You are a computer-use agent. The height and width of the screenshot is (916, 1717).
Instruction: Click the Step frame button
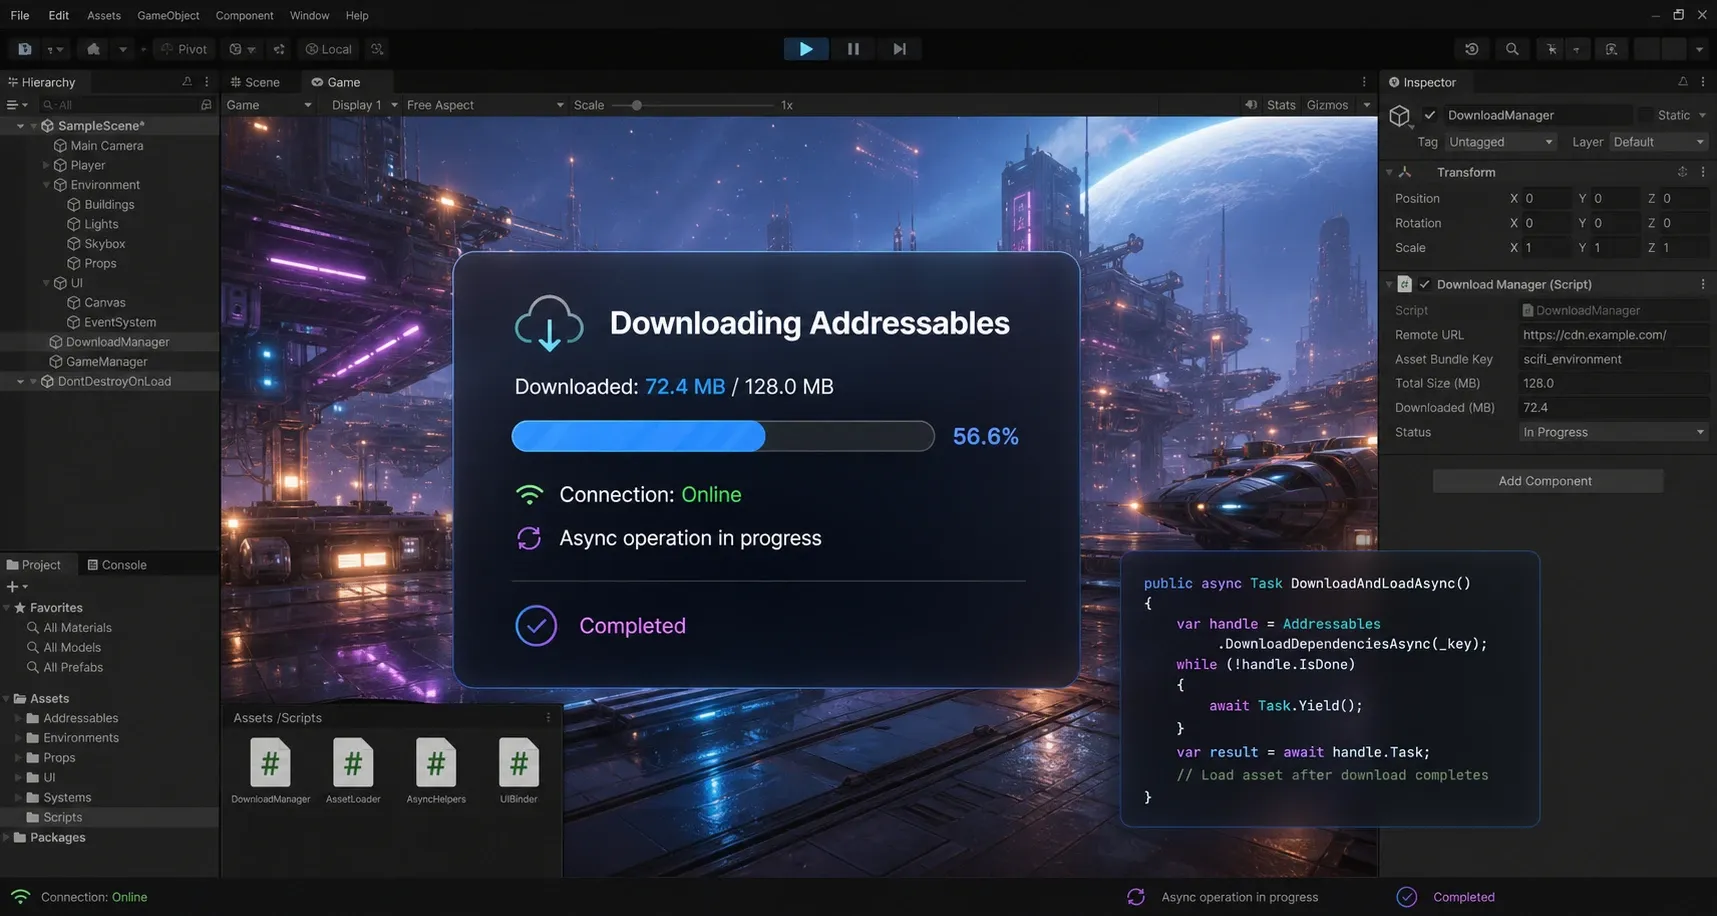[x=899, y=49]
